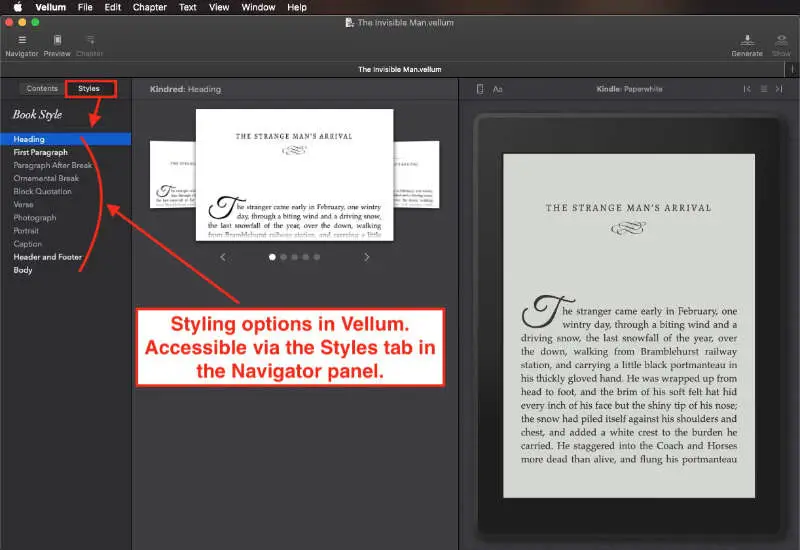Viewport: 800px width, 550px height.
Task: Select Paragraph After Break style
Action: click(x=53, y=165)
